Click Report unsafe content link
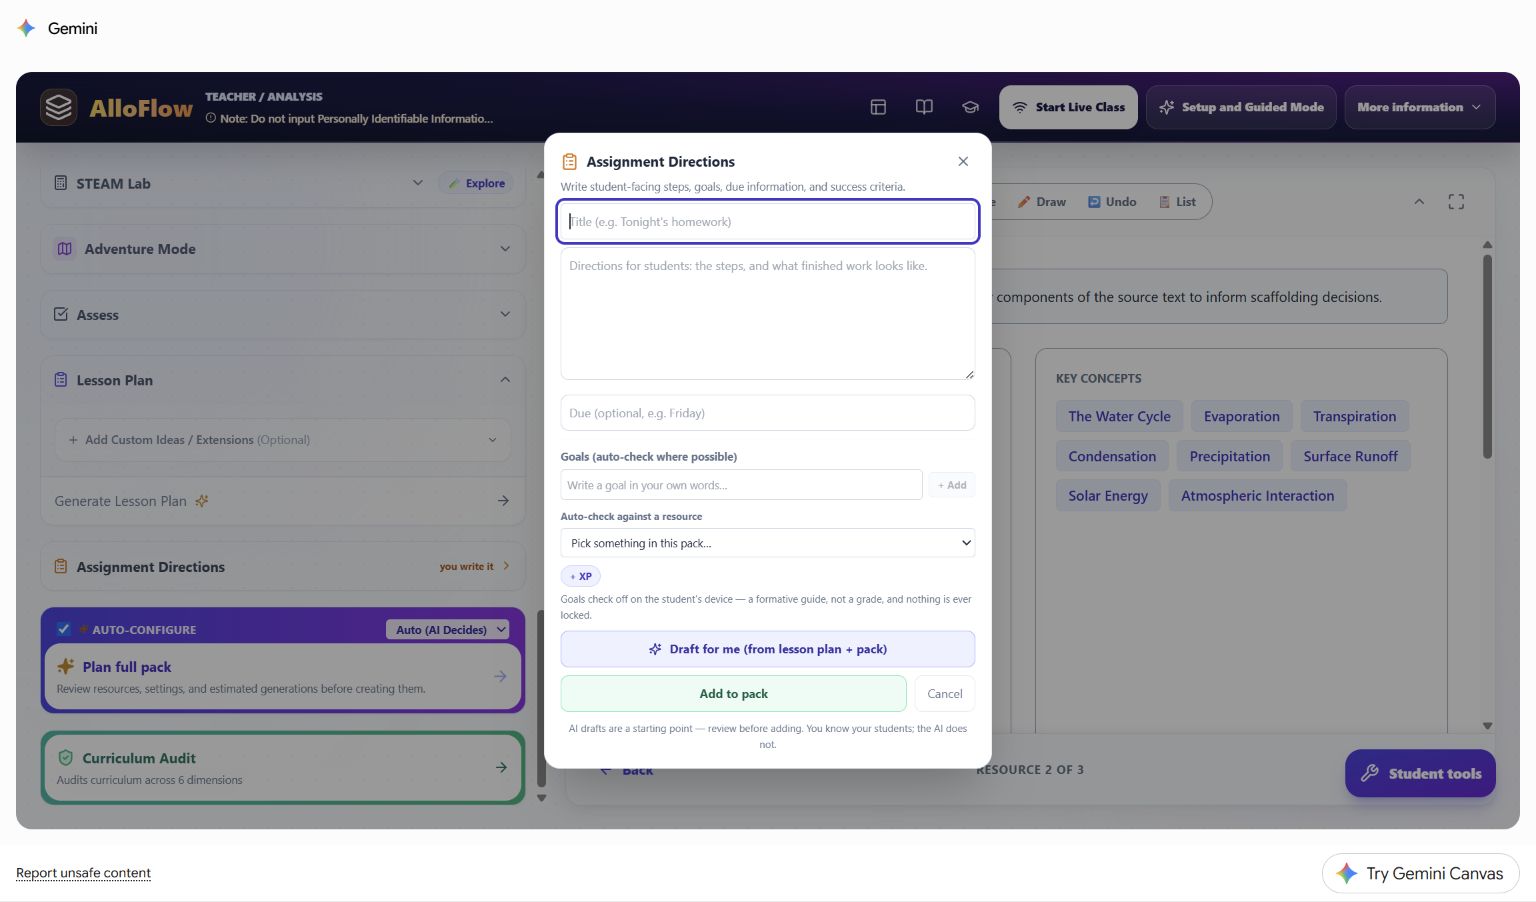The image size is (1536, 902). point(83,873)
